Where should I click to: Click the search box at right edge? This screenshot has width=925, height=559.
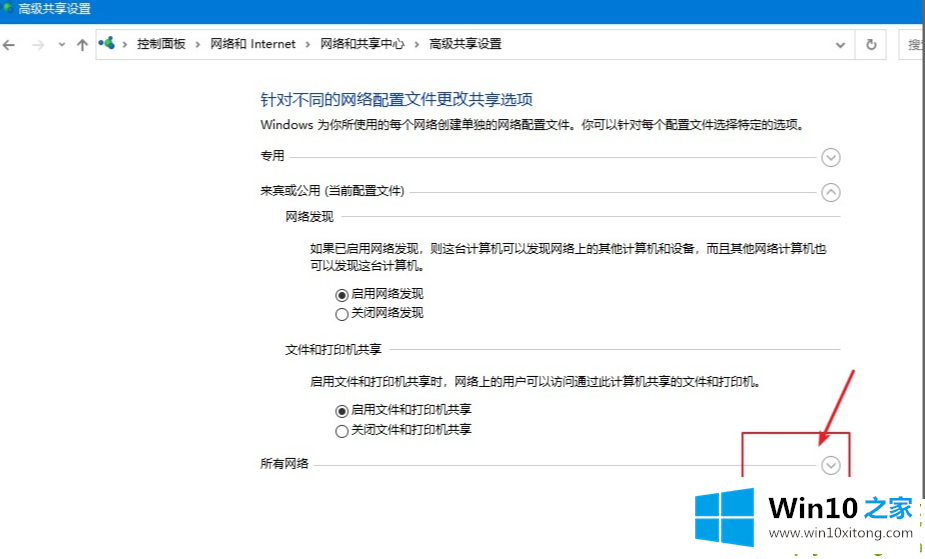click(914, 45)
